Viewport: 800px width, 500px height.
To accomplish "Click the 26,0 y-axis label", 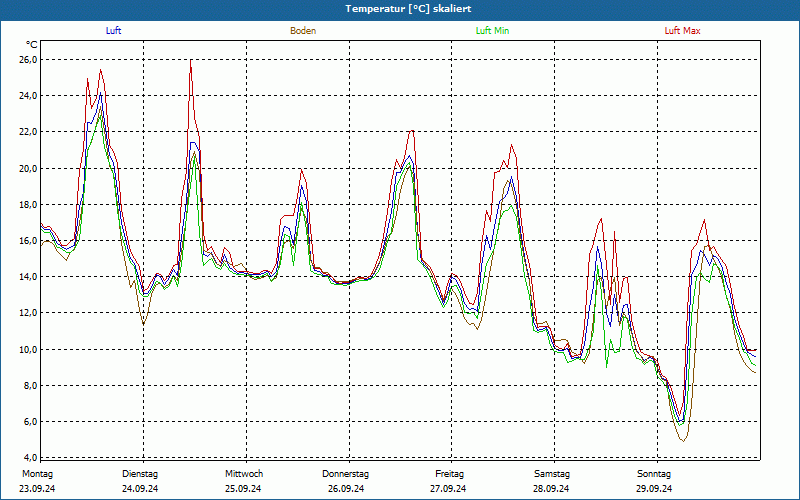I will coord(30,60).
